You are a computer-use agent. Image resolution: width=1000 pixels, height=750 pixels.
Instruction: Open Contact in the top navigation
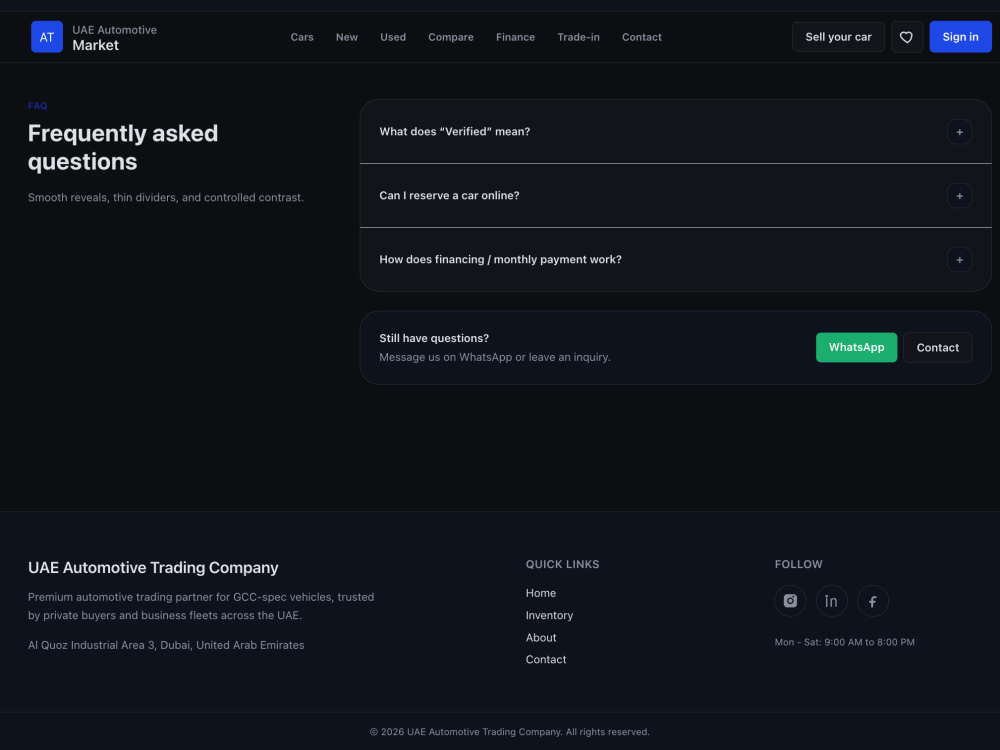coord(642,37)
